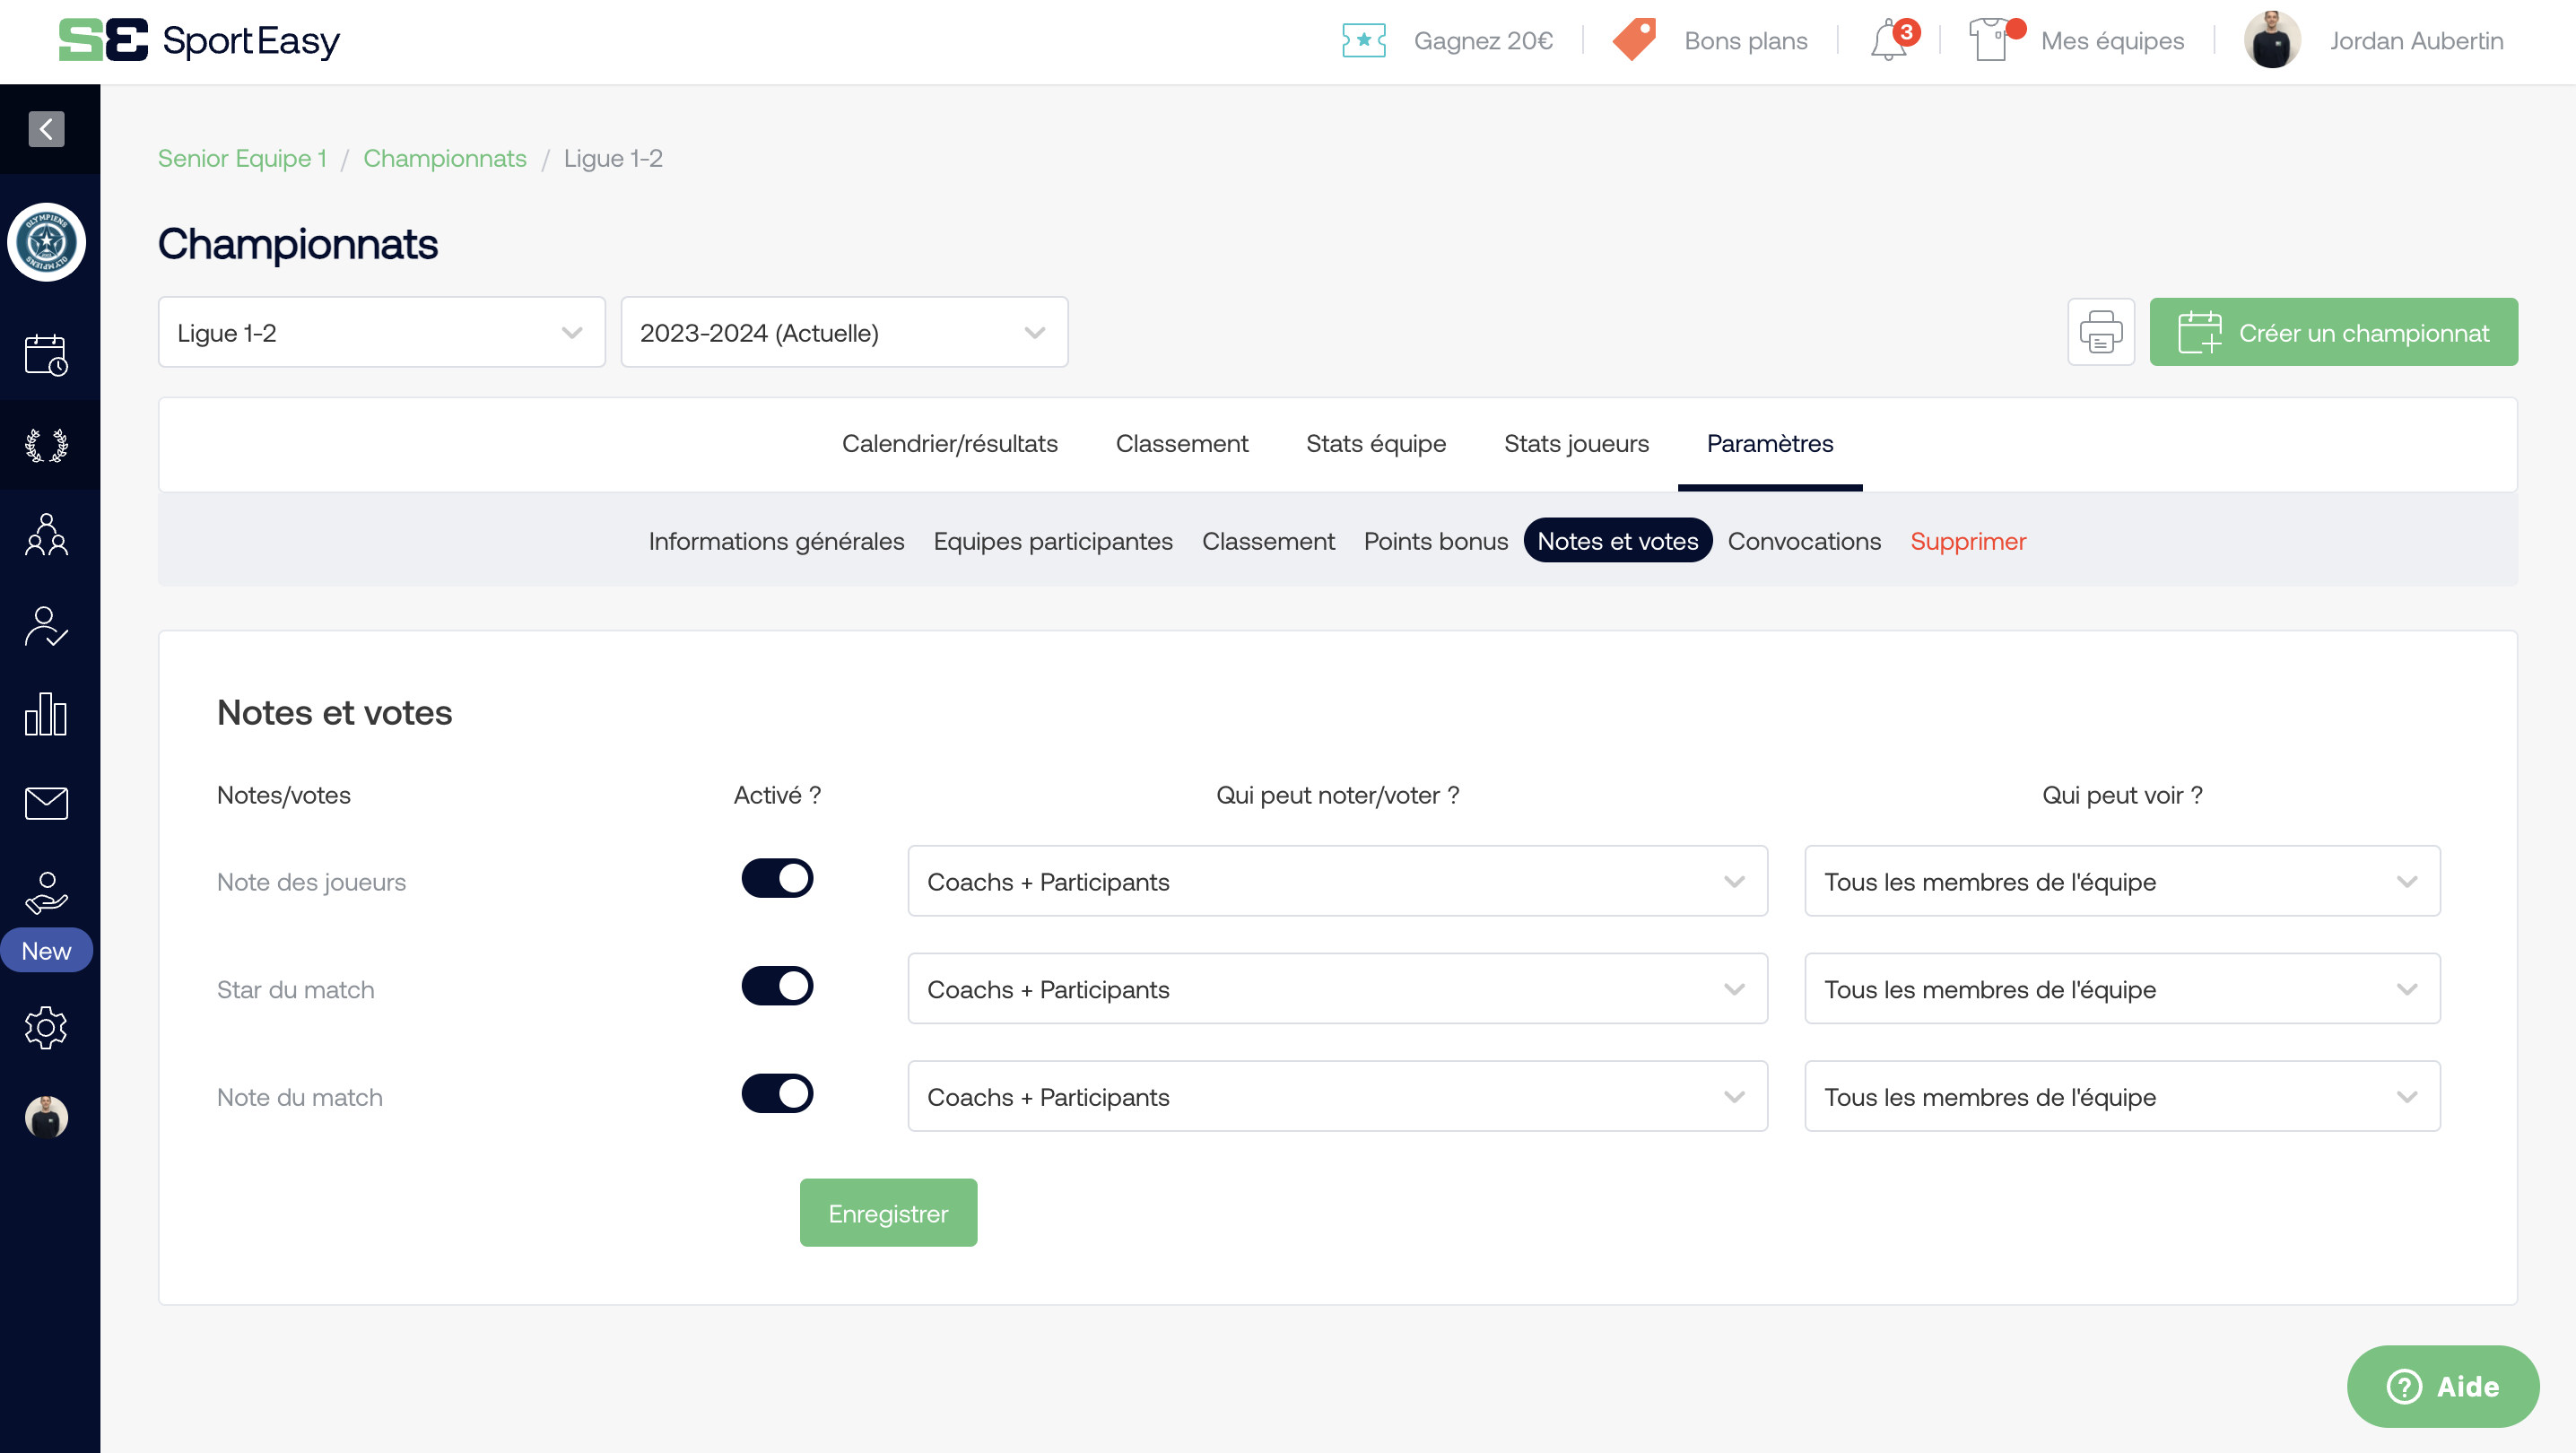Open Informations générales sub-tab

[776, 541]
